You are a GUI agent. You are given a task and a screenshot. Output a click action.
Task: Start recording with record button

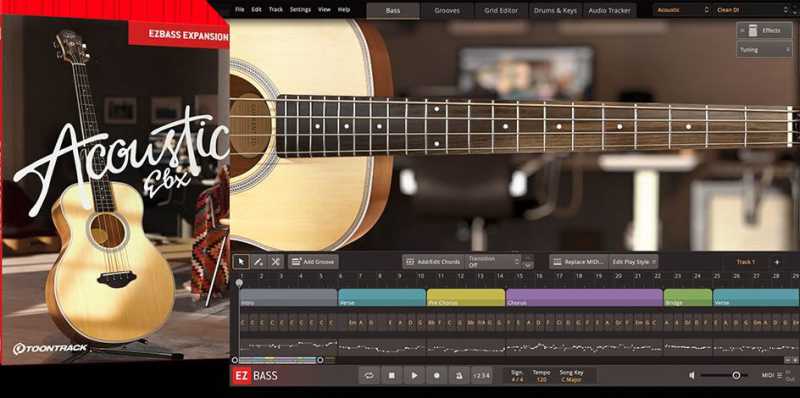coord(436,376)
